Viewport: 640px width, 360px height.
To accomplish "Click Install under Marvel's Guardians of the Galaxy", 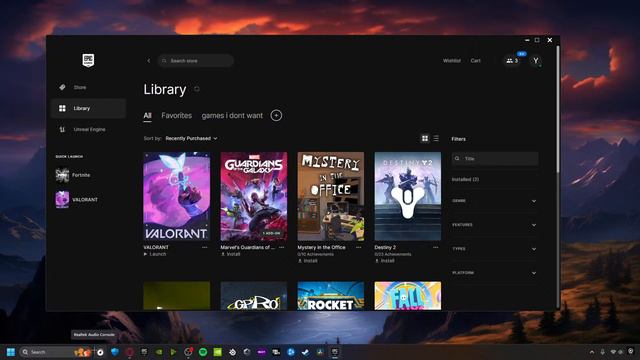I will click(231, 254).
